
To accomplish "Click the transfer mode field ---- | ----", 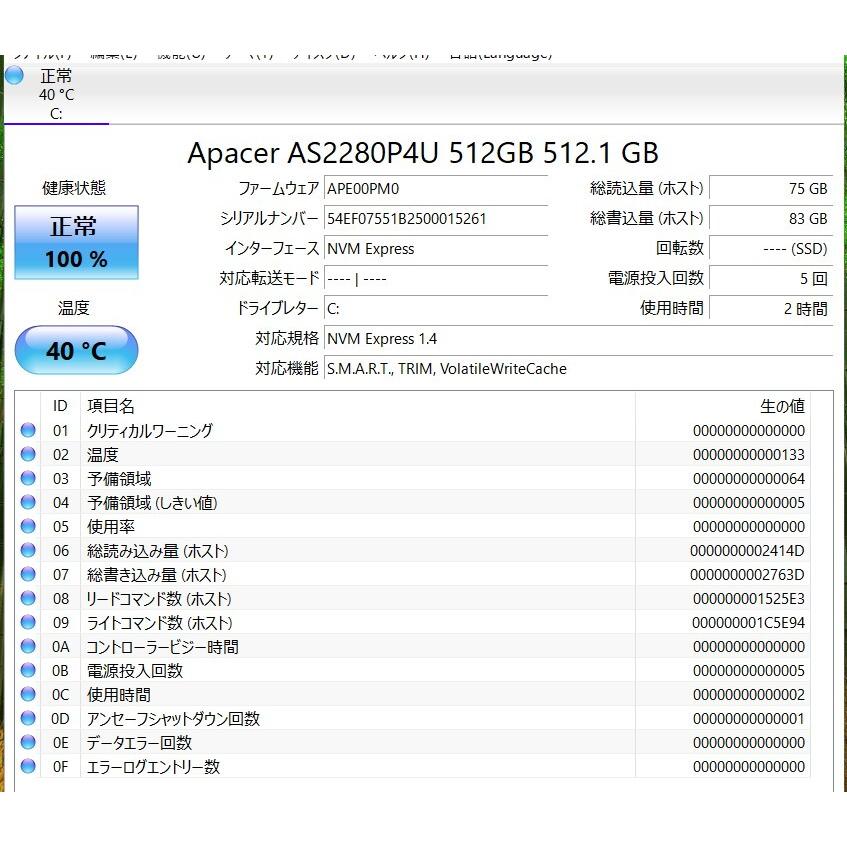I will point(436,279).
